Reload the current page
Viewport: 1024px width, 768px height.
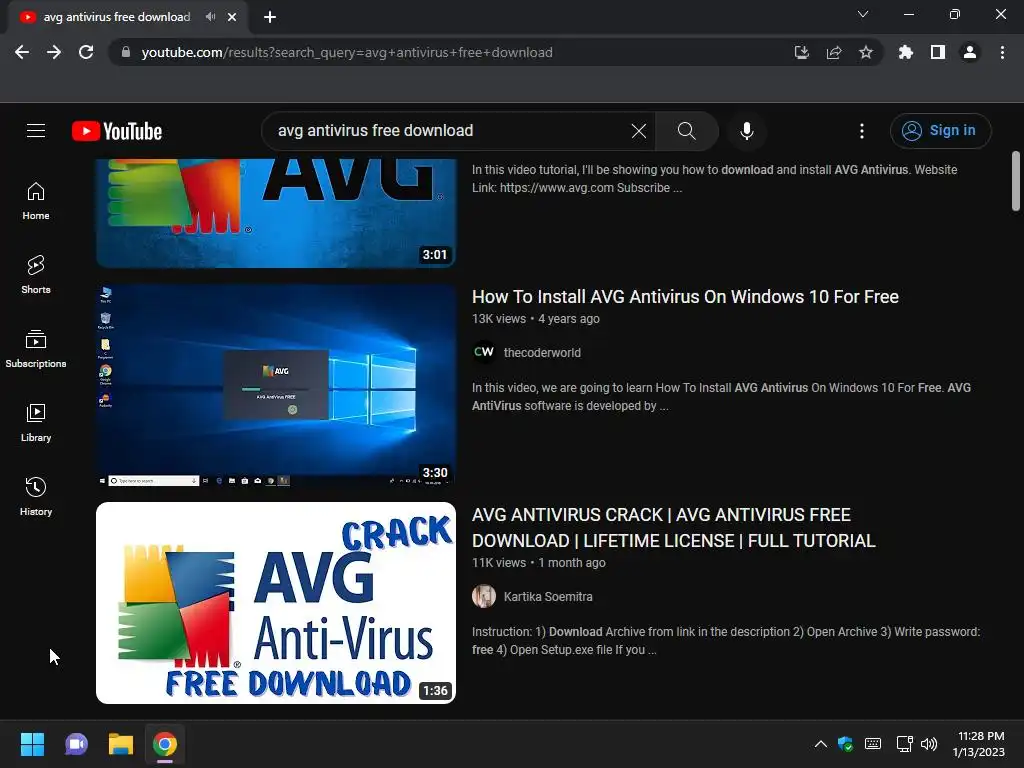pyautogui.click(x=86, y=52)
